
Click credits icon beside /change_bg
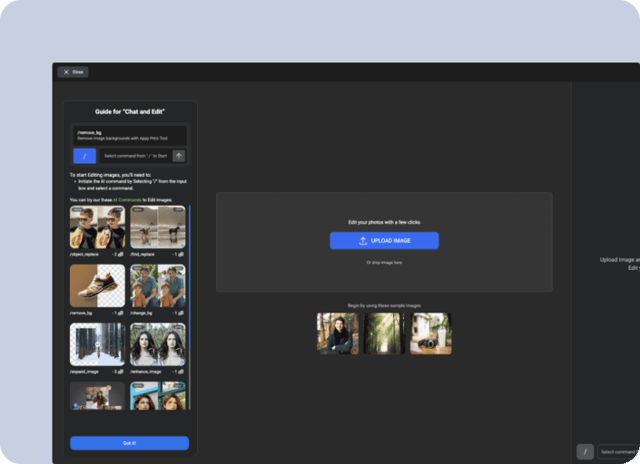(x=181, y=313)
